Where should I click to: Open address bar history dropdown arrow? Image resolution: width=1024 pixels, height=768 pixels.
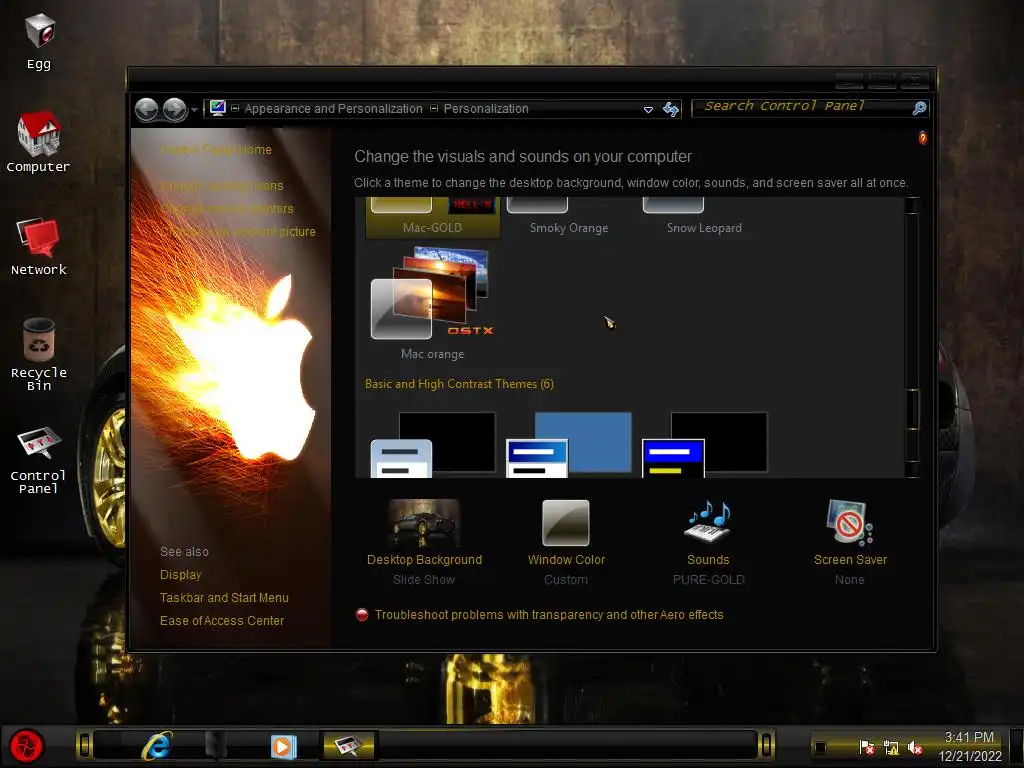pyautogui.click(x=648, y=110)
